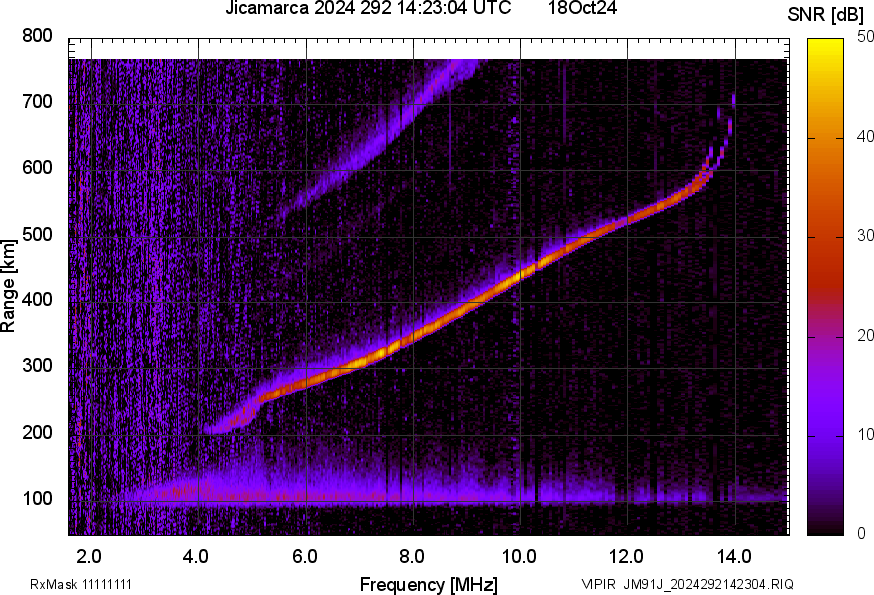Click the range tick label '200'
The width and height of the screenshot is (874, 595).
click(x=37, y=432)
